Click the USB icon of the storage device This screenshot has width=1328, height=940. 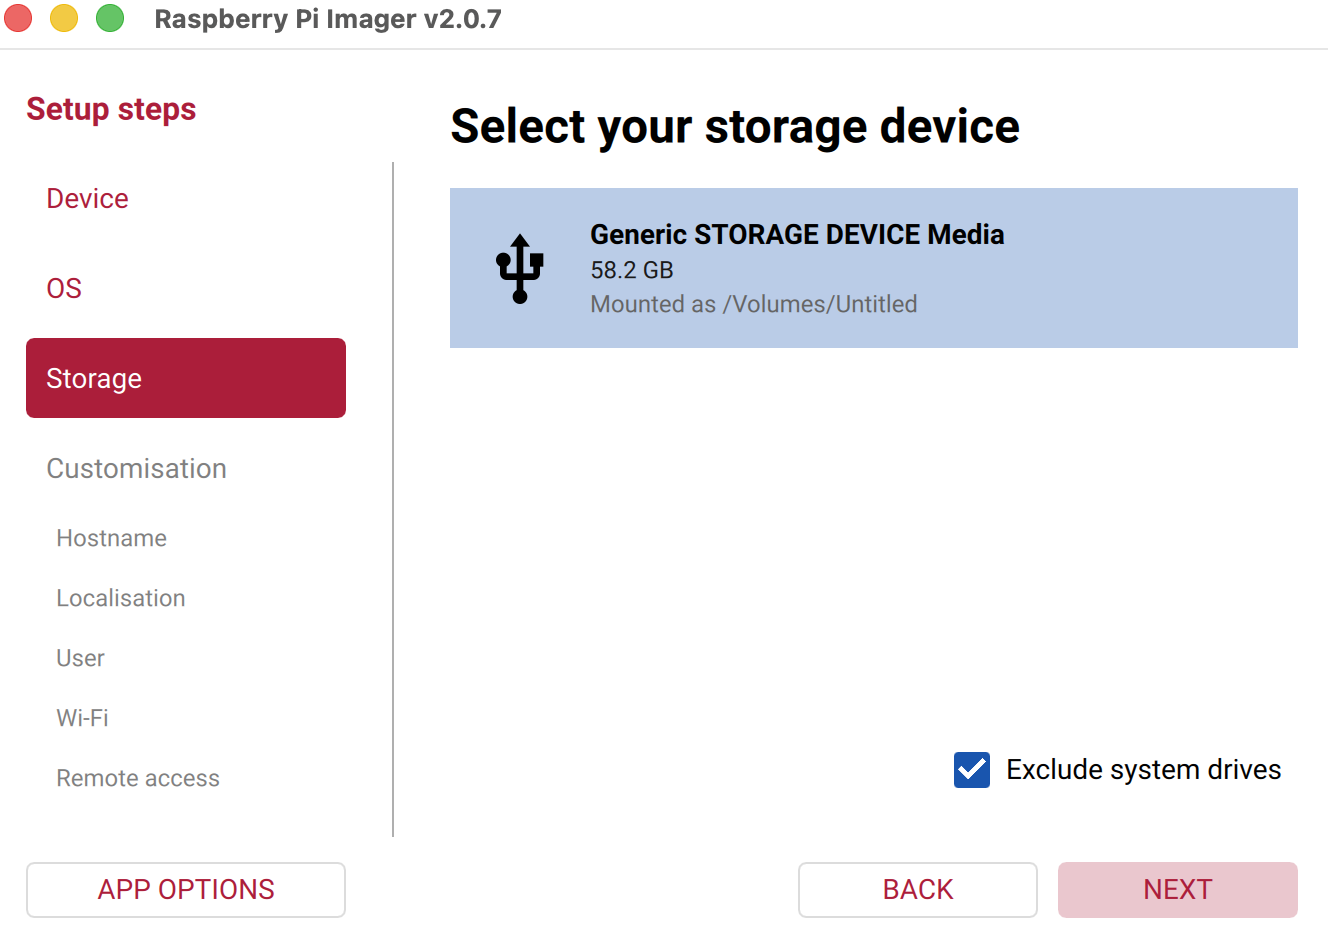(x=520, y=268)
